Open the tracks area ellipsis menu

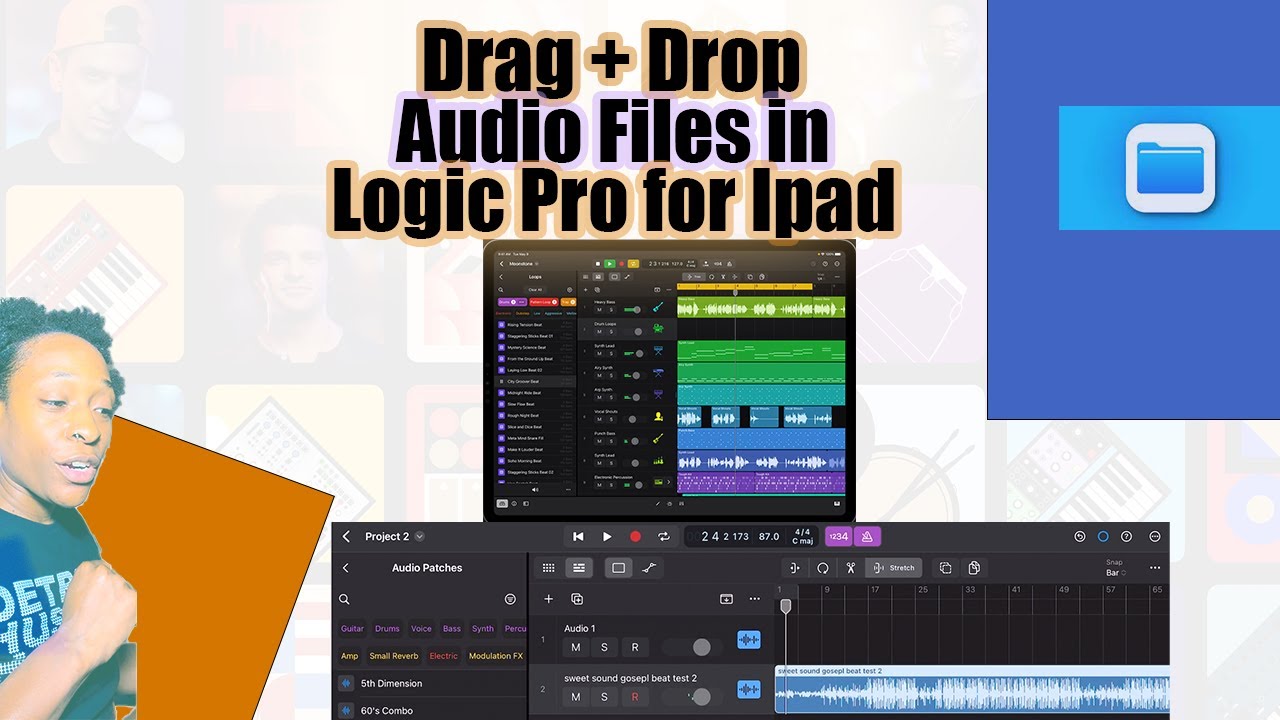click(x=1155, y=568)
